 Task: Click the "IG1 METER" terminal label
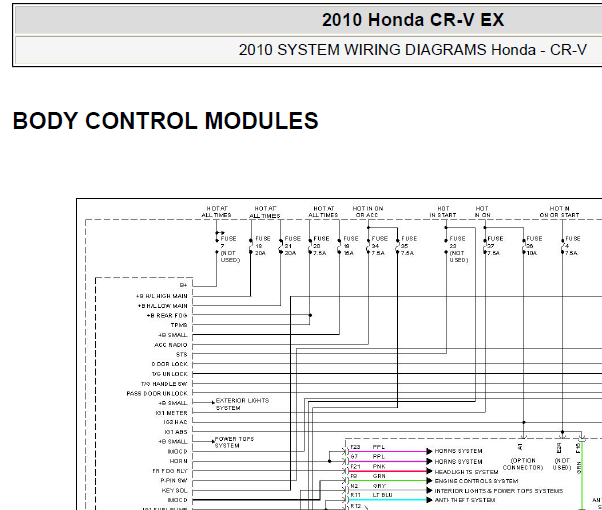click(171, 413)
